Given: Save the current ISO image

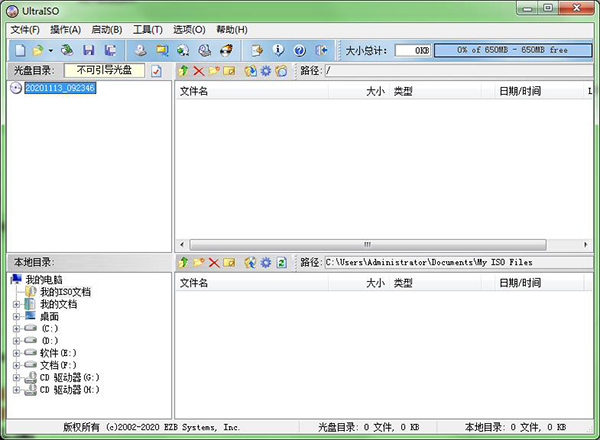Looking at the screenshot, I should click(89, 50).
